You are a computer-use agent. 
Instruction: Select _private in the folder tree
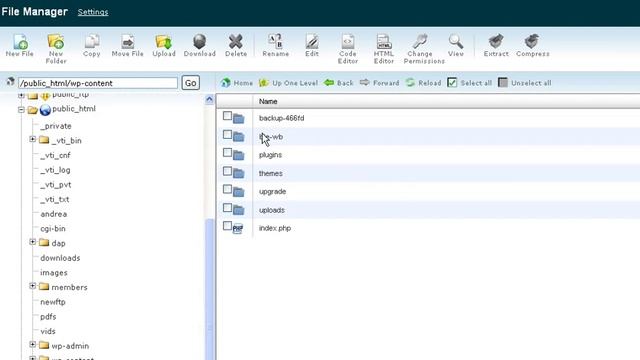tap(56, 126)
